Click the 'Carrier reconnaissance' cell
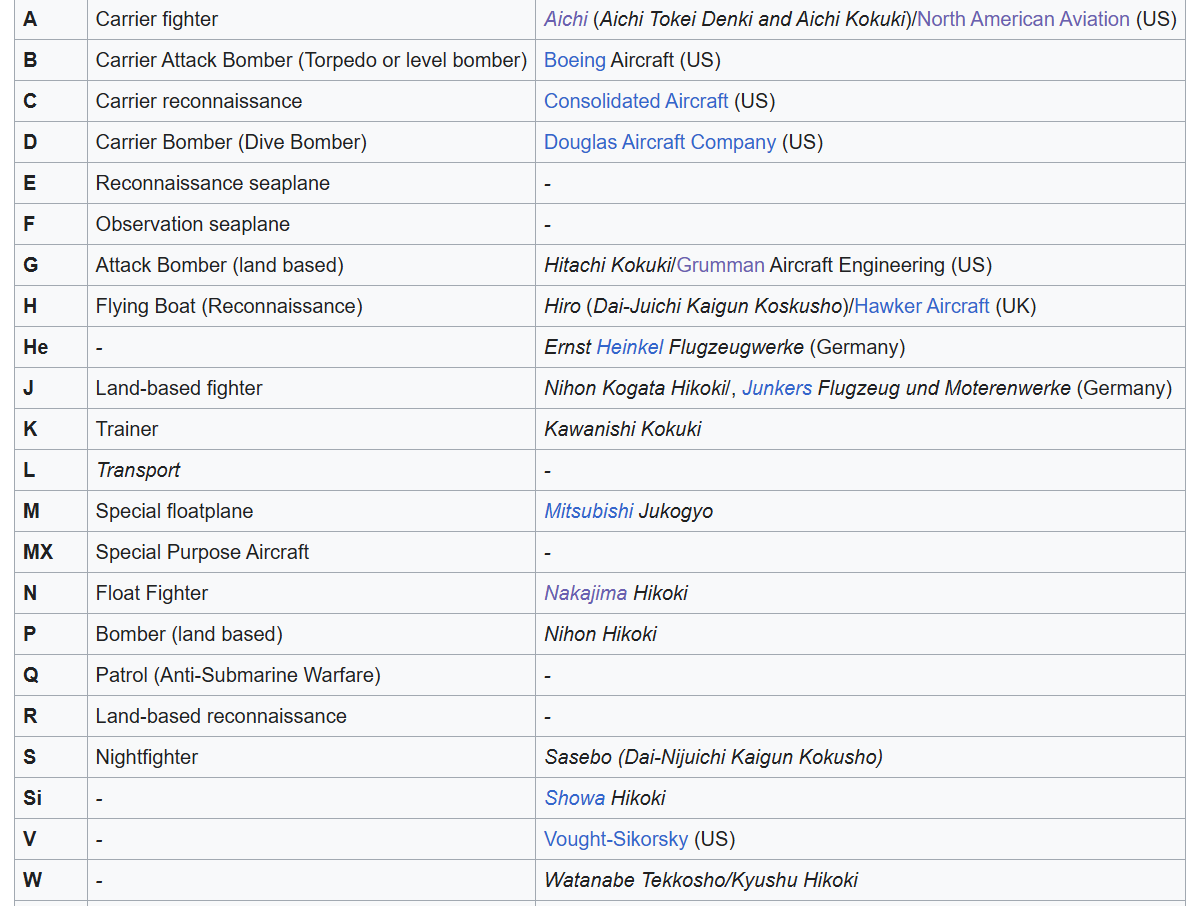This screenshot has width=1193, height=906. 311,101
